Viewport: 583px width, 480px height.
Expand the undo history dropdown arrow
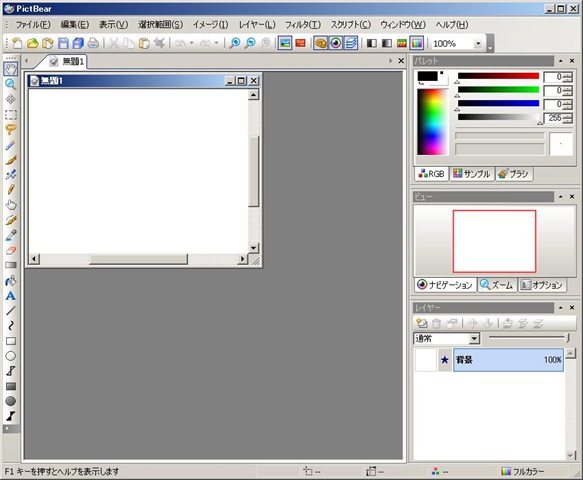192,44
